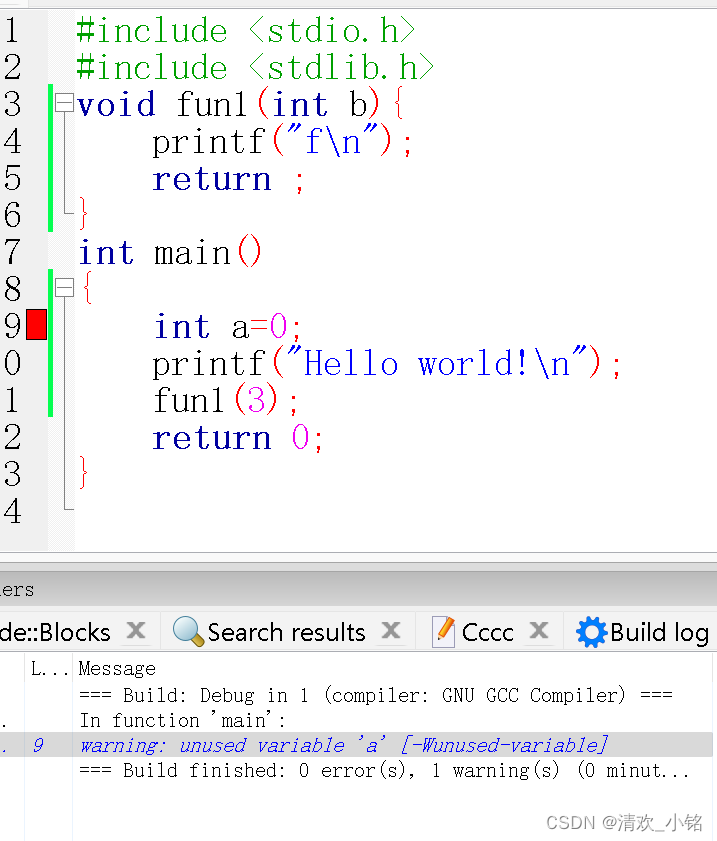Click the "In function 'main':" message

tap(182, 720)
